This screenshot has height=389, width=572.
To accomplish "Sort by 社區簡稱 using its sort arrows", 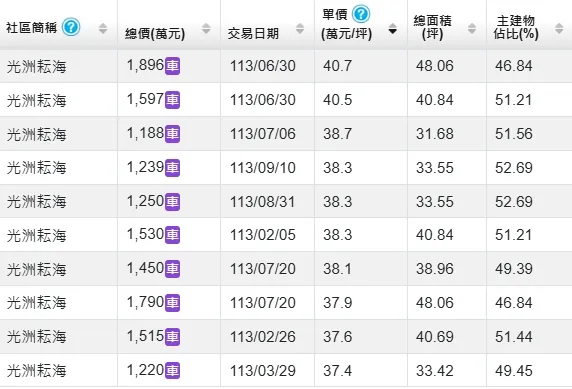I will point(103,28).
